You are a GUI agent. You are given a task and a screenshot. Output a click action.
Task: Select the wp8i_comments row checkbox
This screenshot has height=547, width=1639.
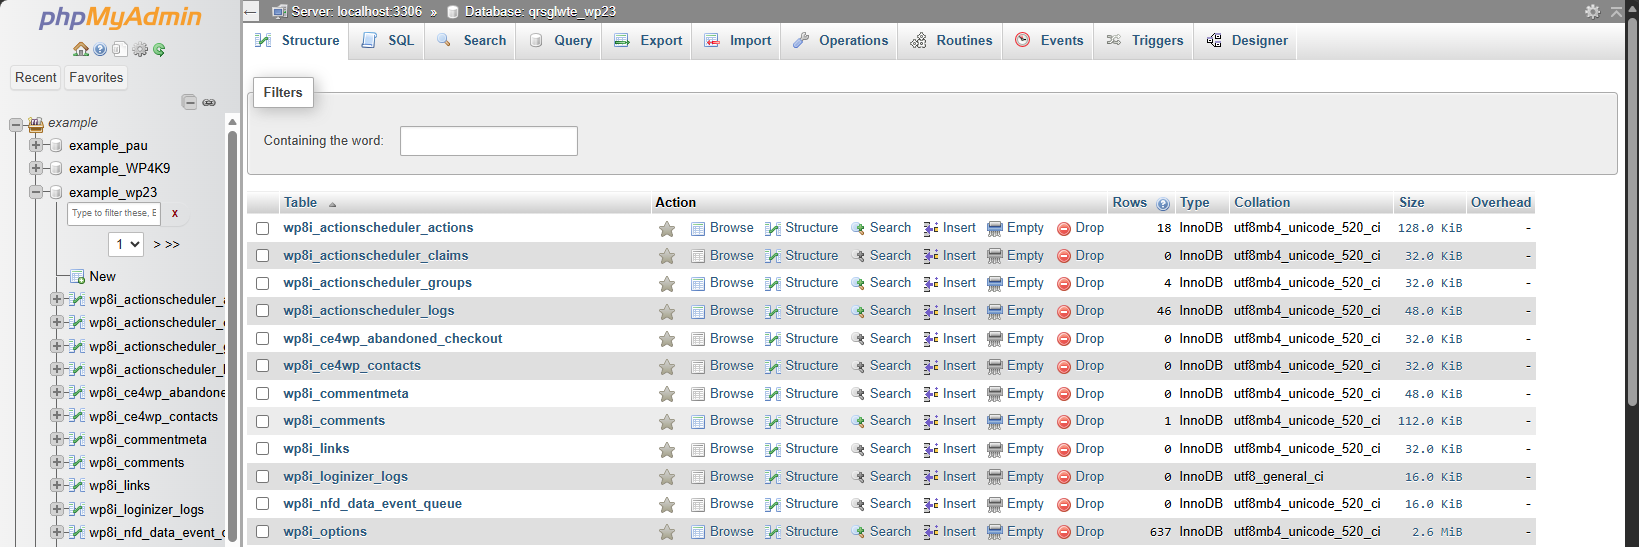(x=262, y=421)
